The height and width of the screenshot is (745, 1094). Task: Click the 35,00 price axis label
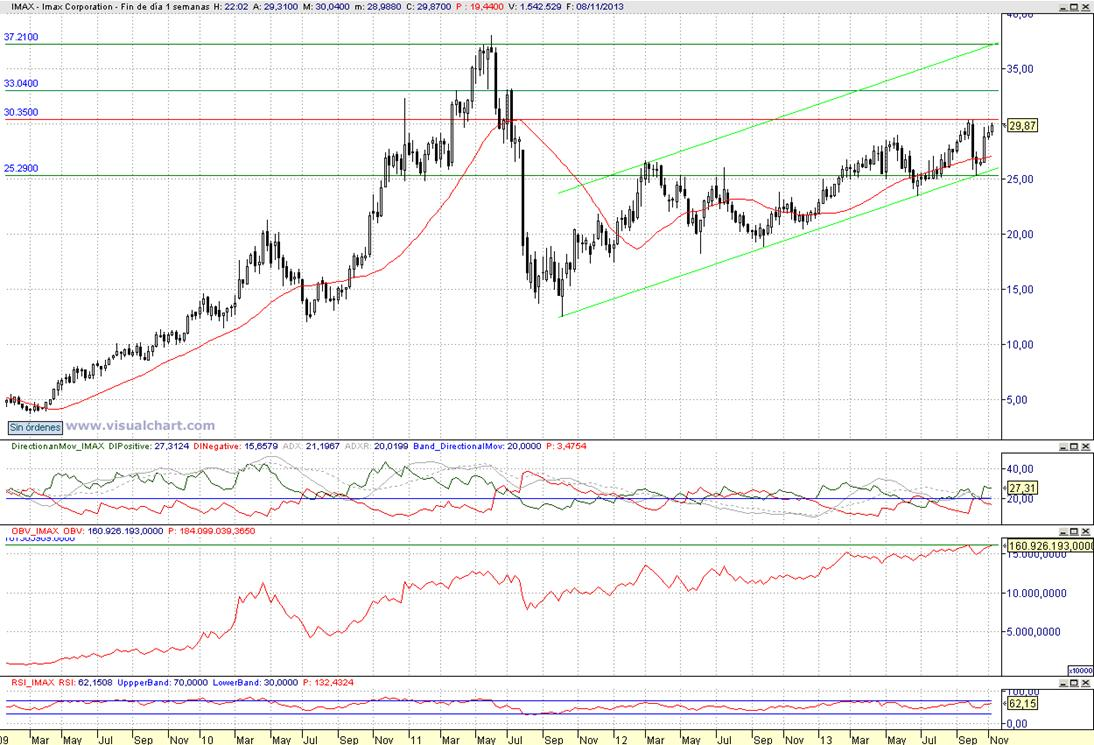pyautogui.click(x=1019, y=69)
